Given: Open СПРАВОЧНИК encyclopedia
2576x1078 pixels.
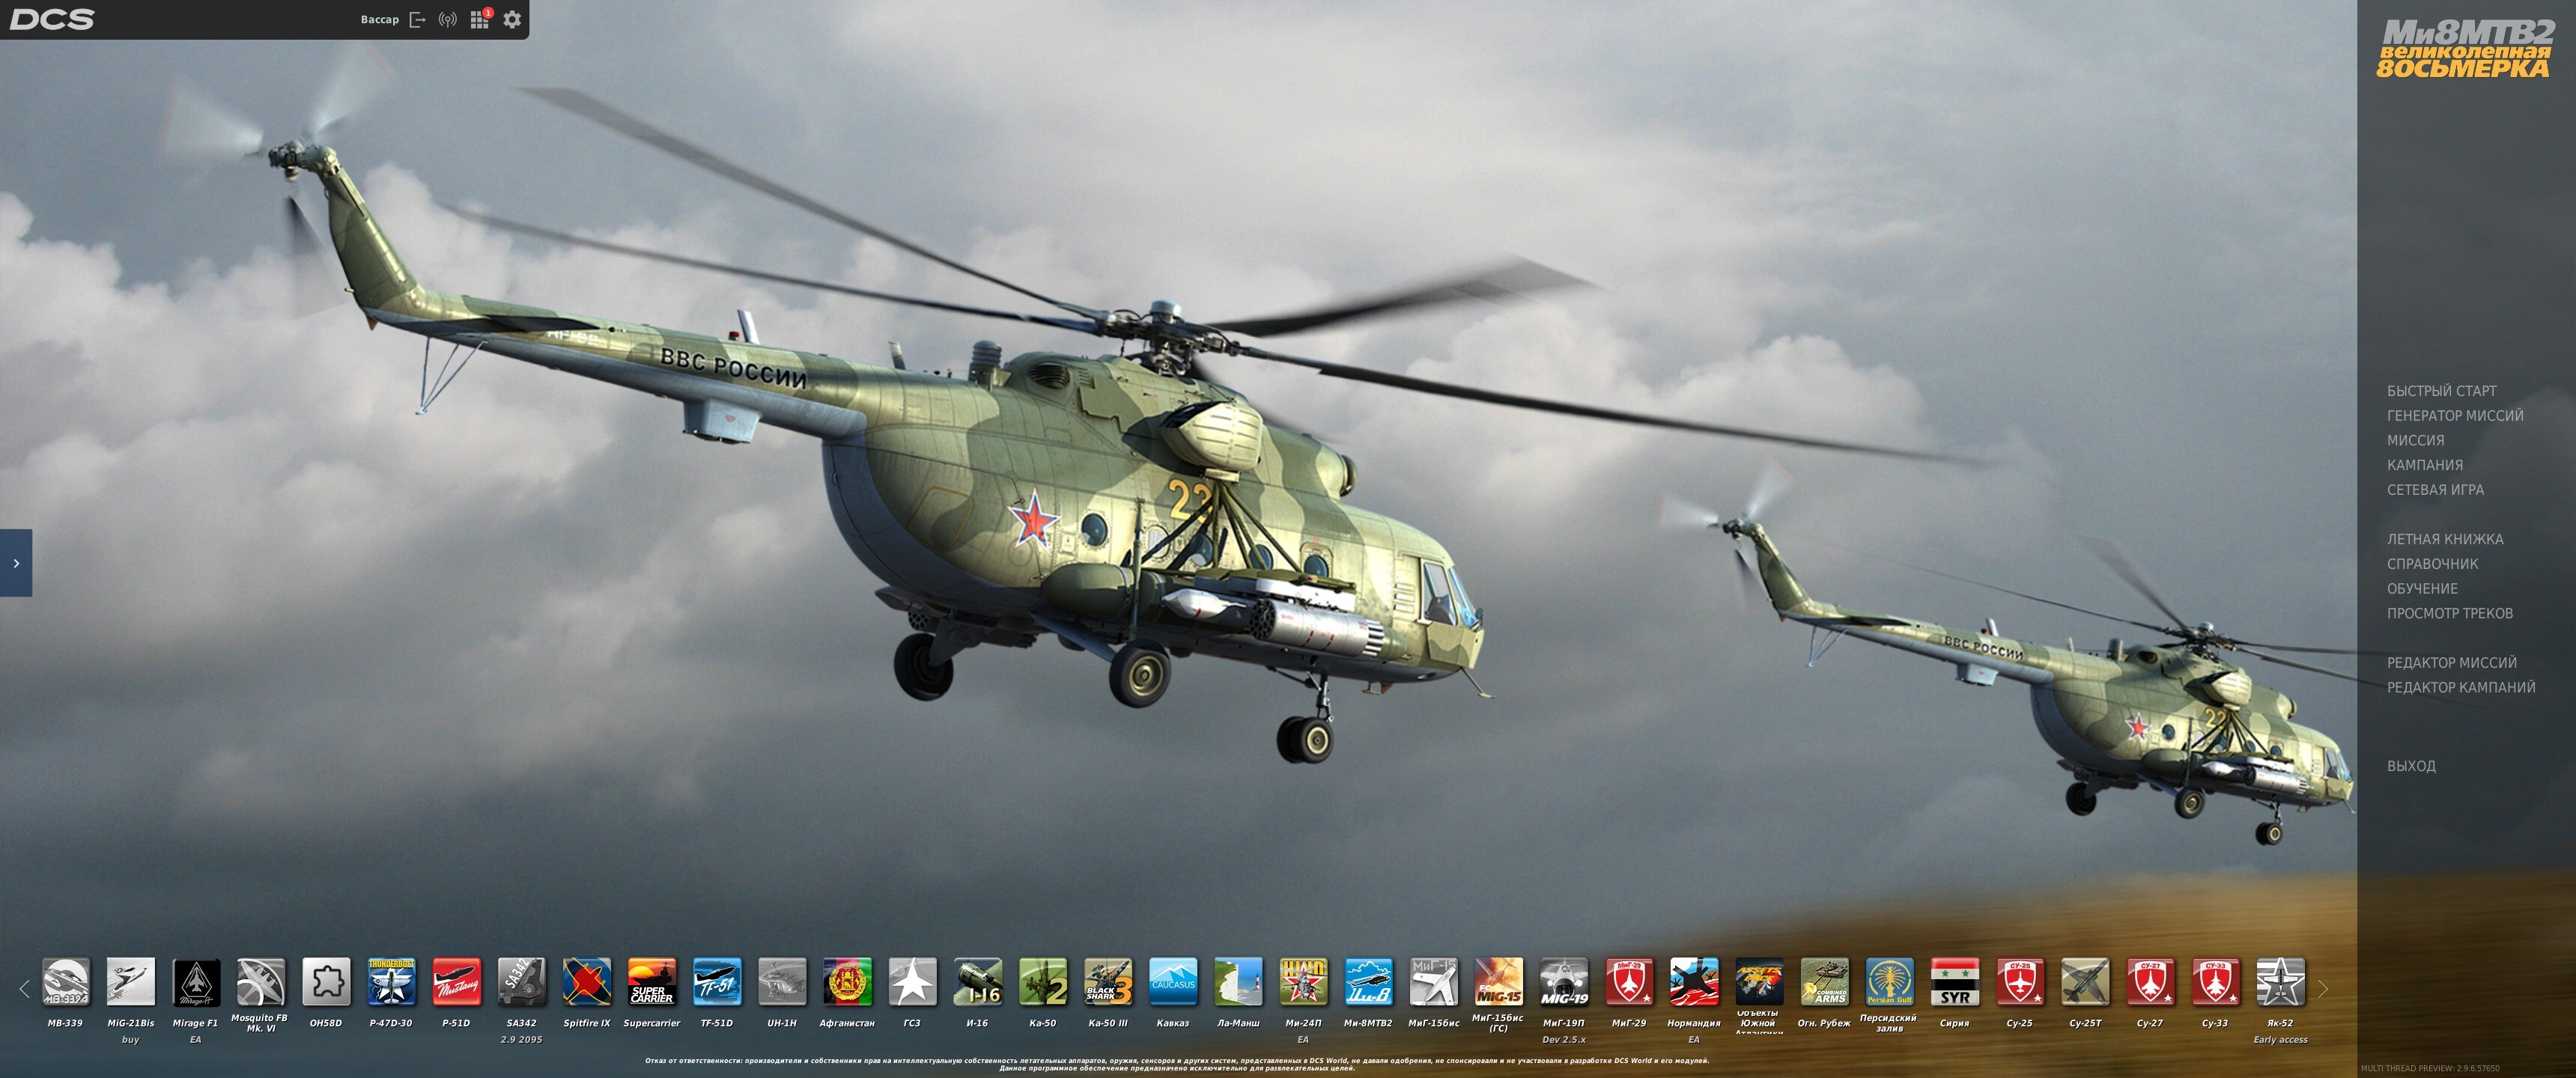Looking at the screenshot, I should coord(2432,564).
